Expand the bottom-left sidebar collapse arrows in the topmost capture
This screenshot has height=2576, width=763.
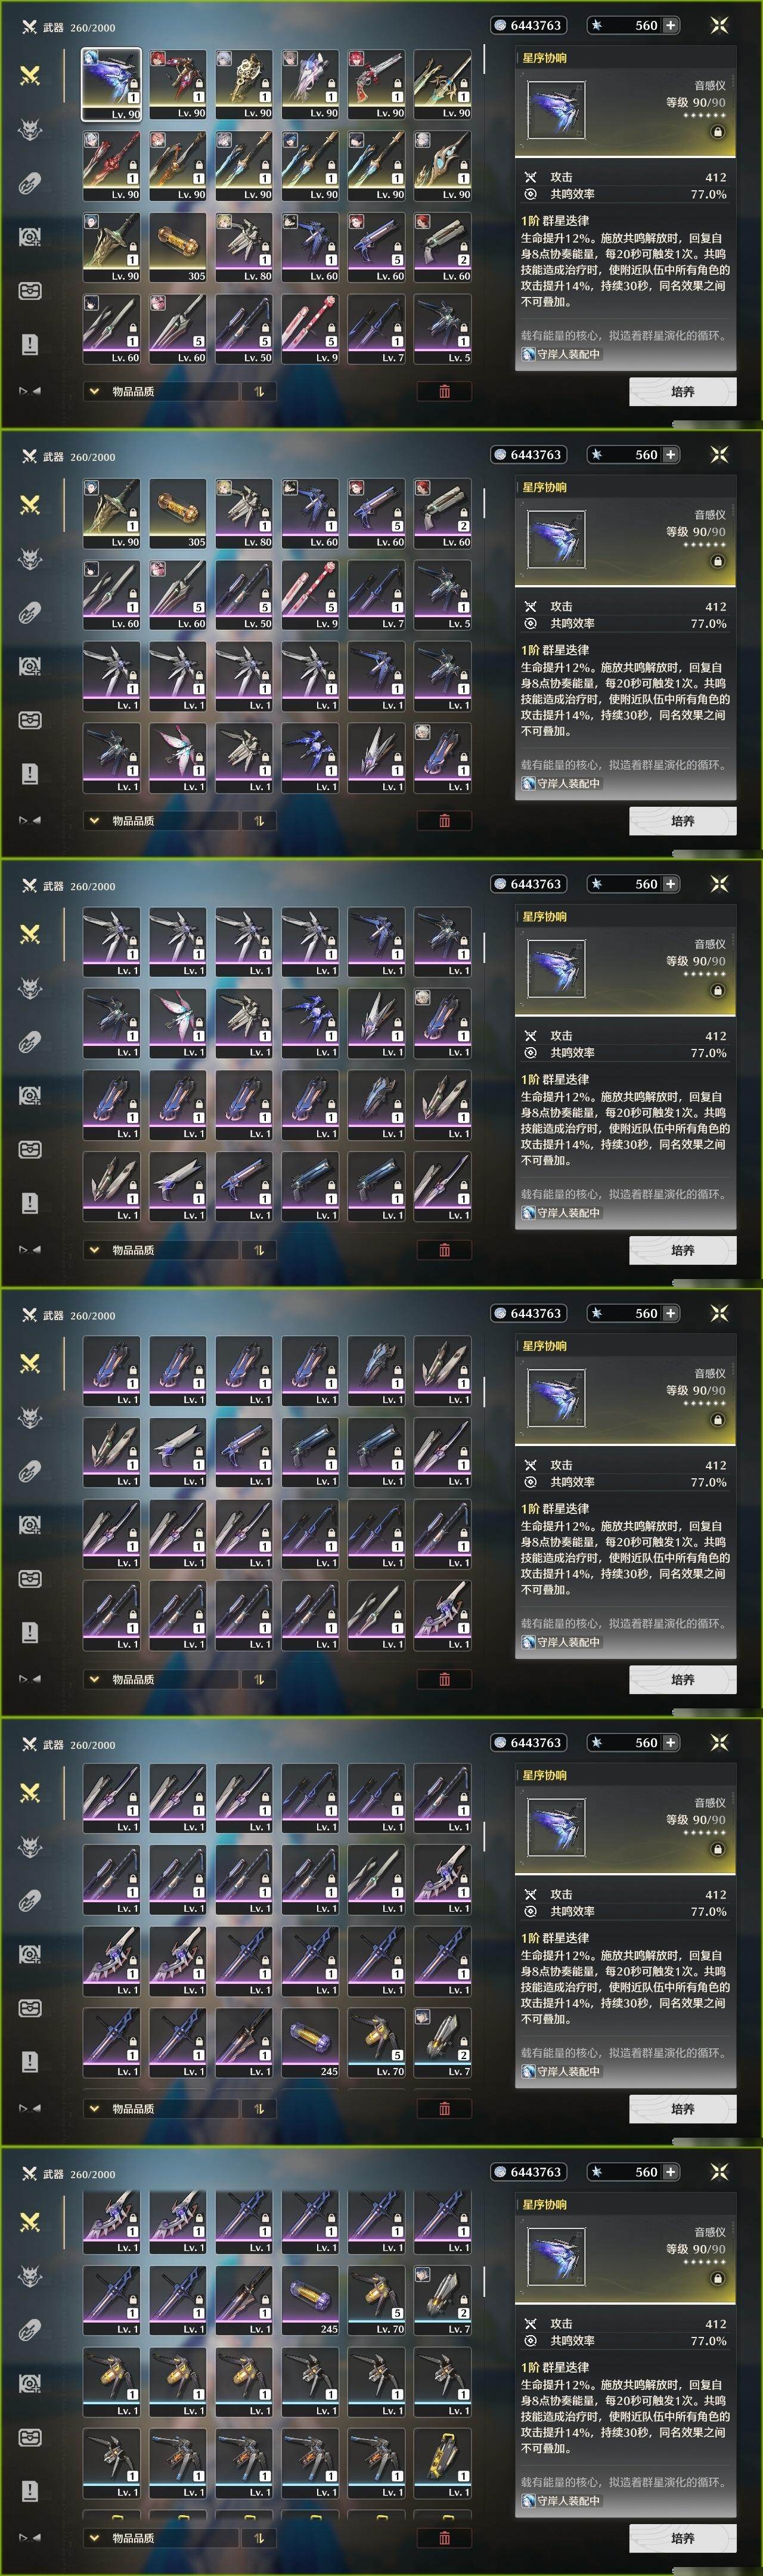click(x=30, y=391)
